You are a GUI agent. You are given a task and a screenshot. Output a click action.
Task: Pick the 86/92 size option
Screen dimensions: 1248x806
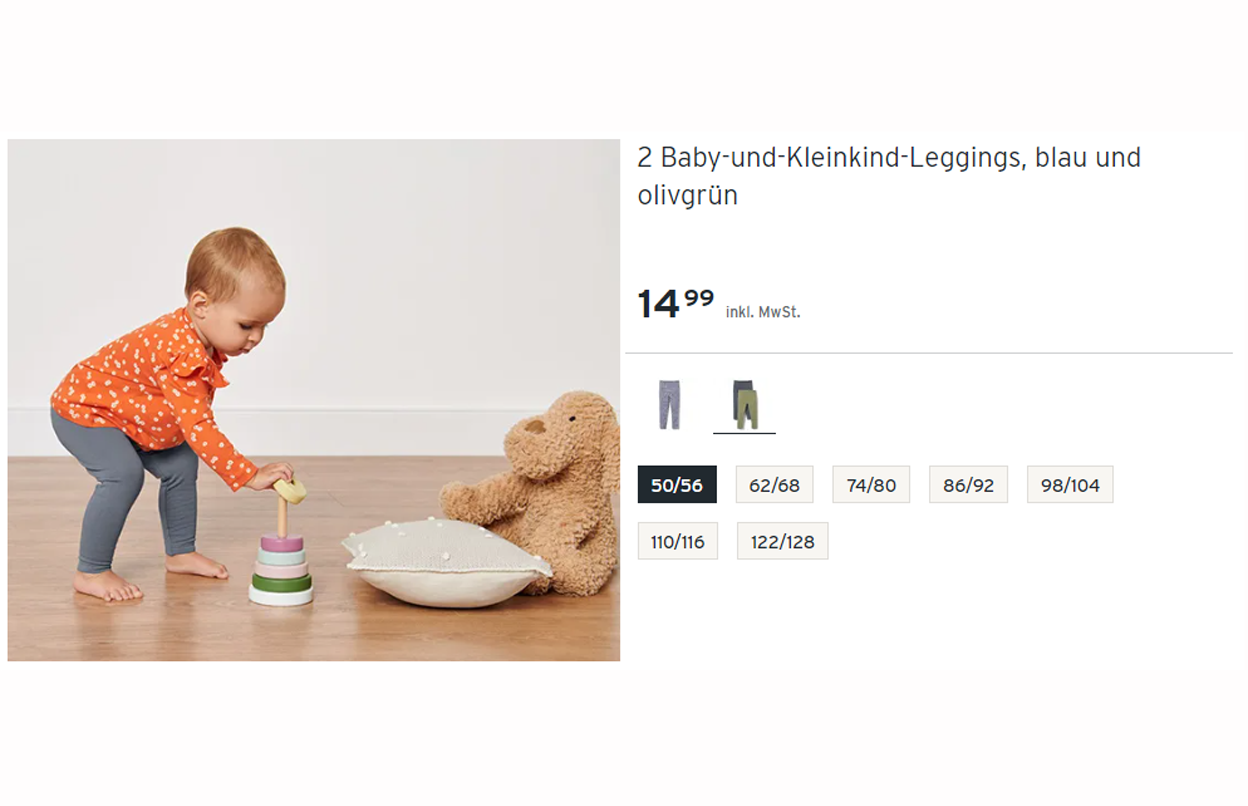pos(968,485)
